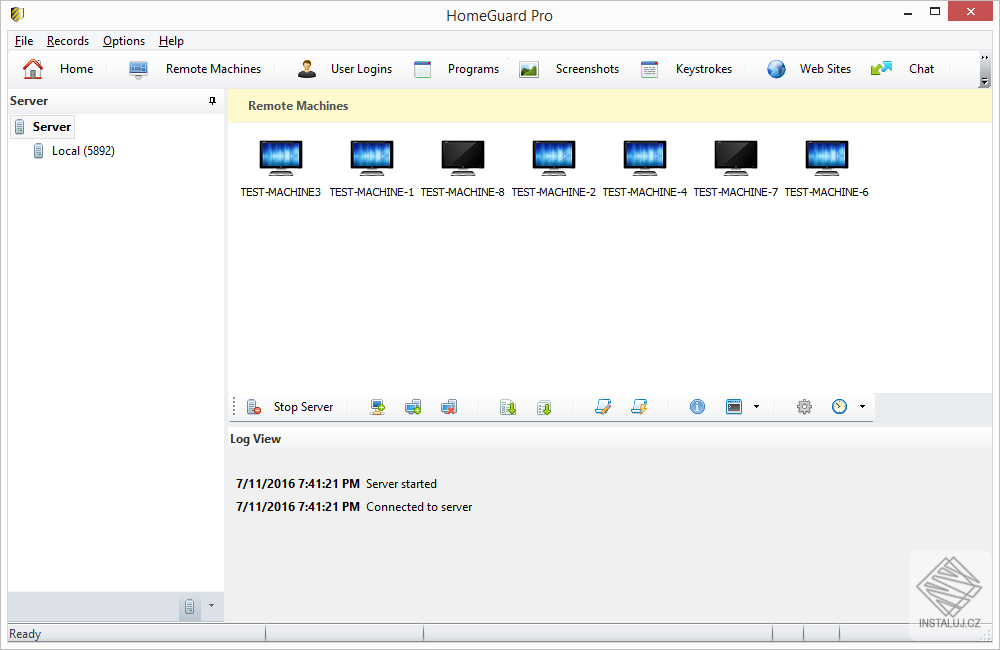Click the clock schedule icon
The height and width of the screenshot is (650, 1000).
point(840,407)
